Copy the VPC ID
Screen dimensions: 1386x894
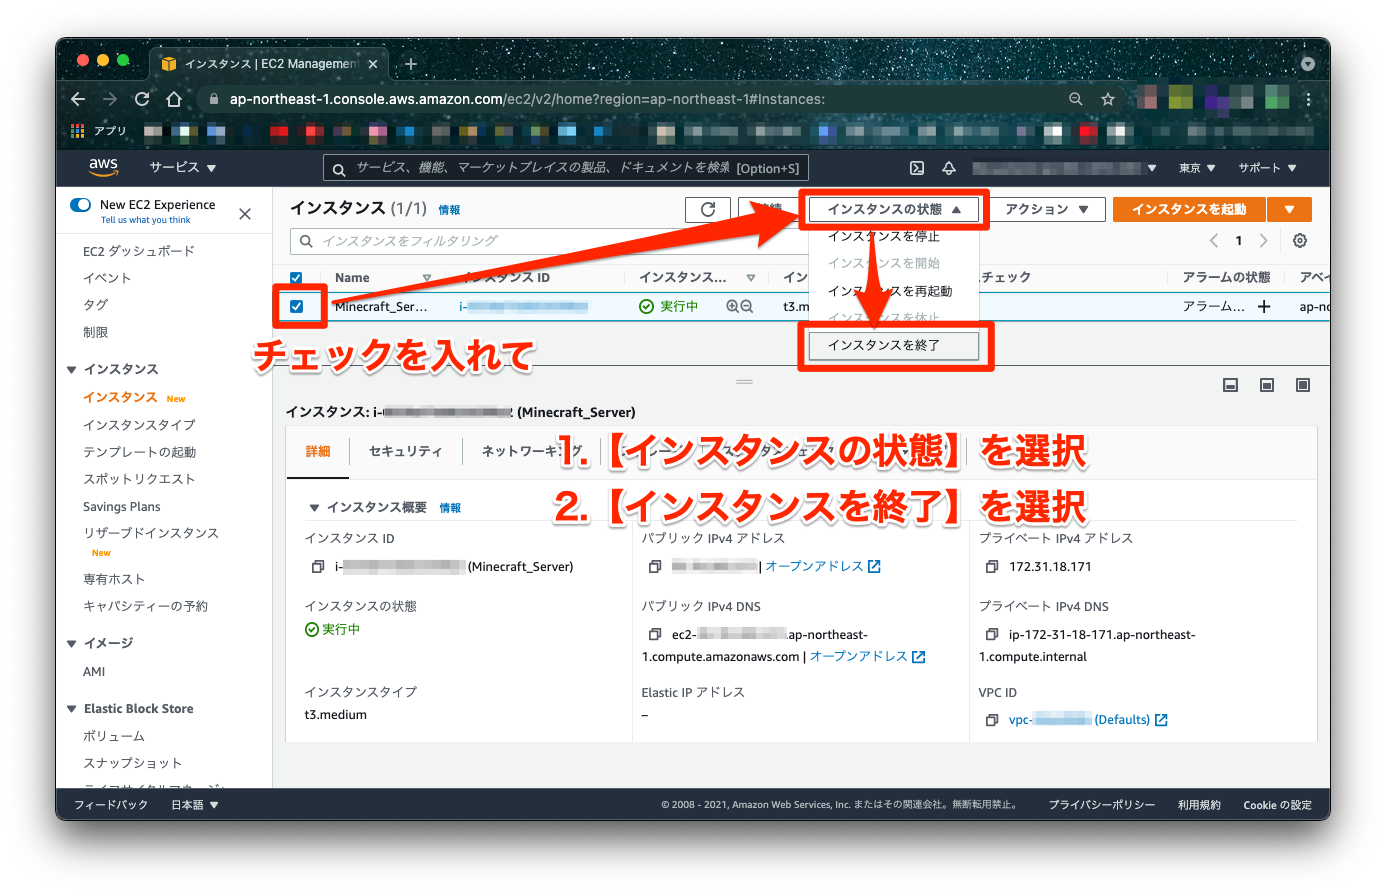(x=992, y=720)
